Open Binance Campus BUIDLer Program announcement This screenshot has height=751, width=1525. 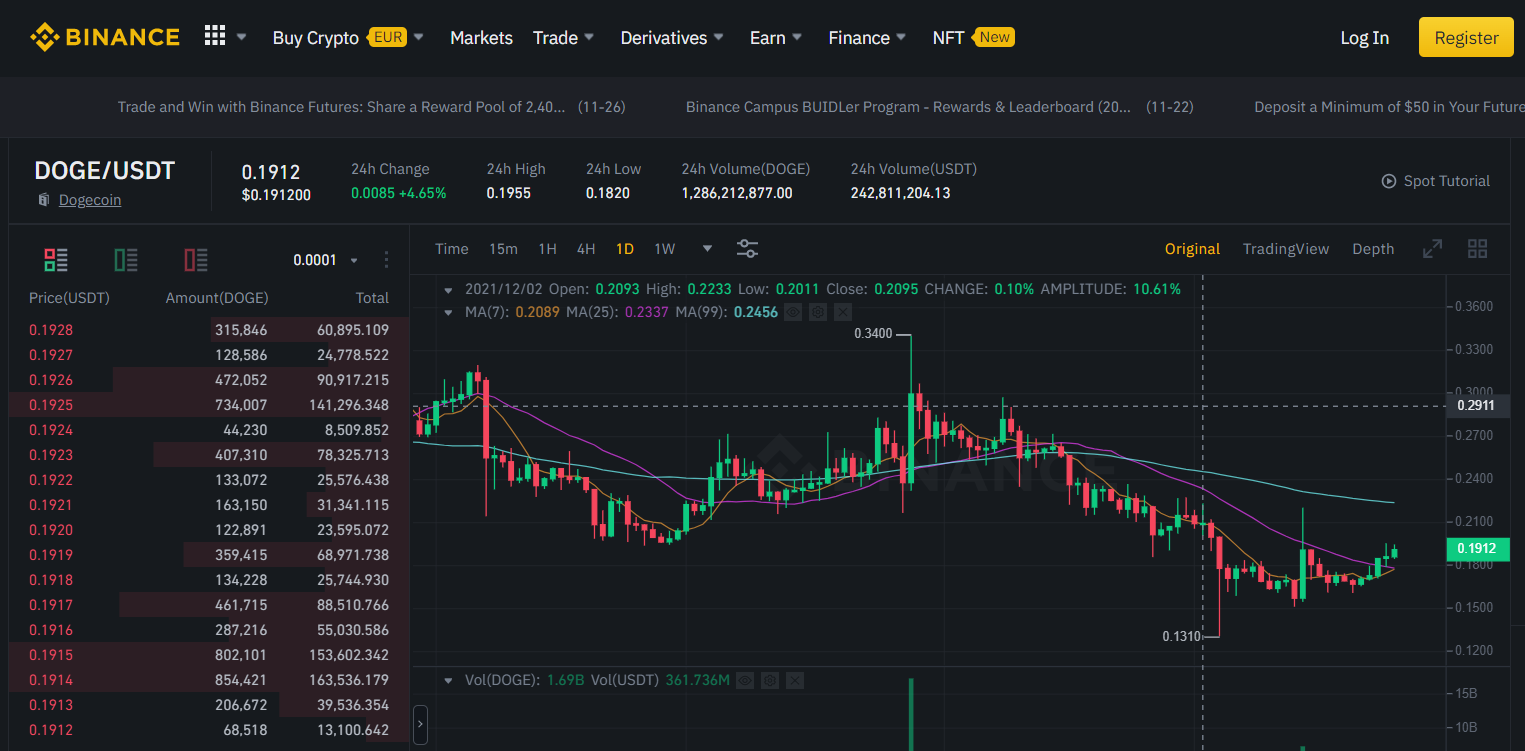939,107
